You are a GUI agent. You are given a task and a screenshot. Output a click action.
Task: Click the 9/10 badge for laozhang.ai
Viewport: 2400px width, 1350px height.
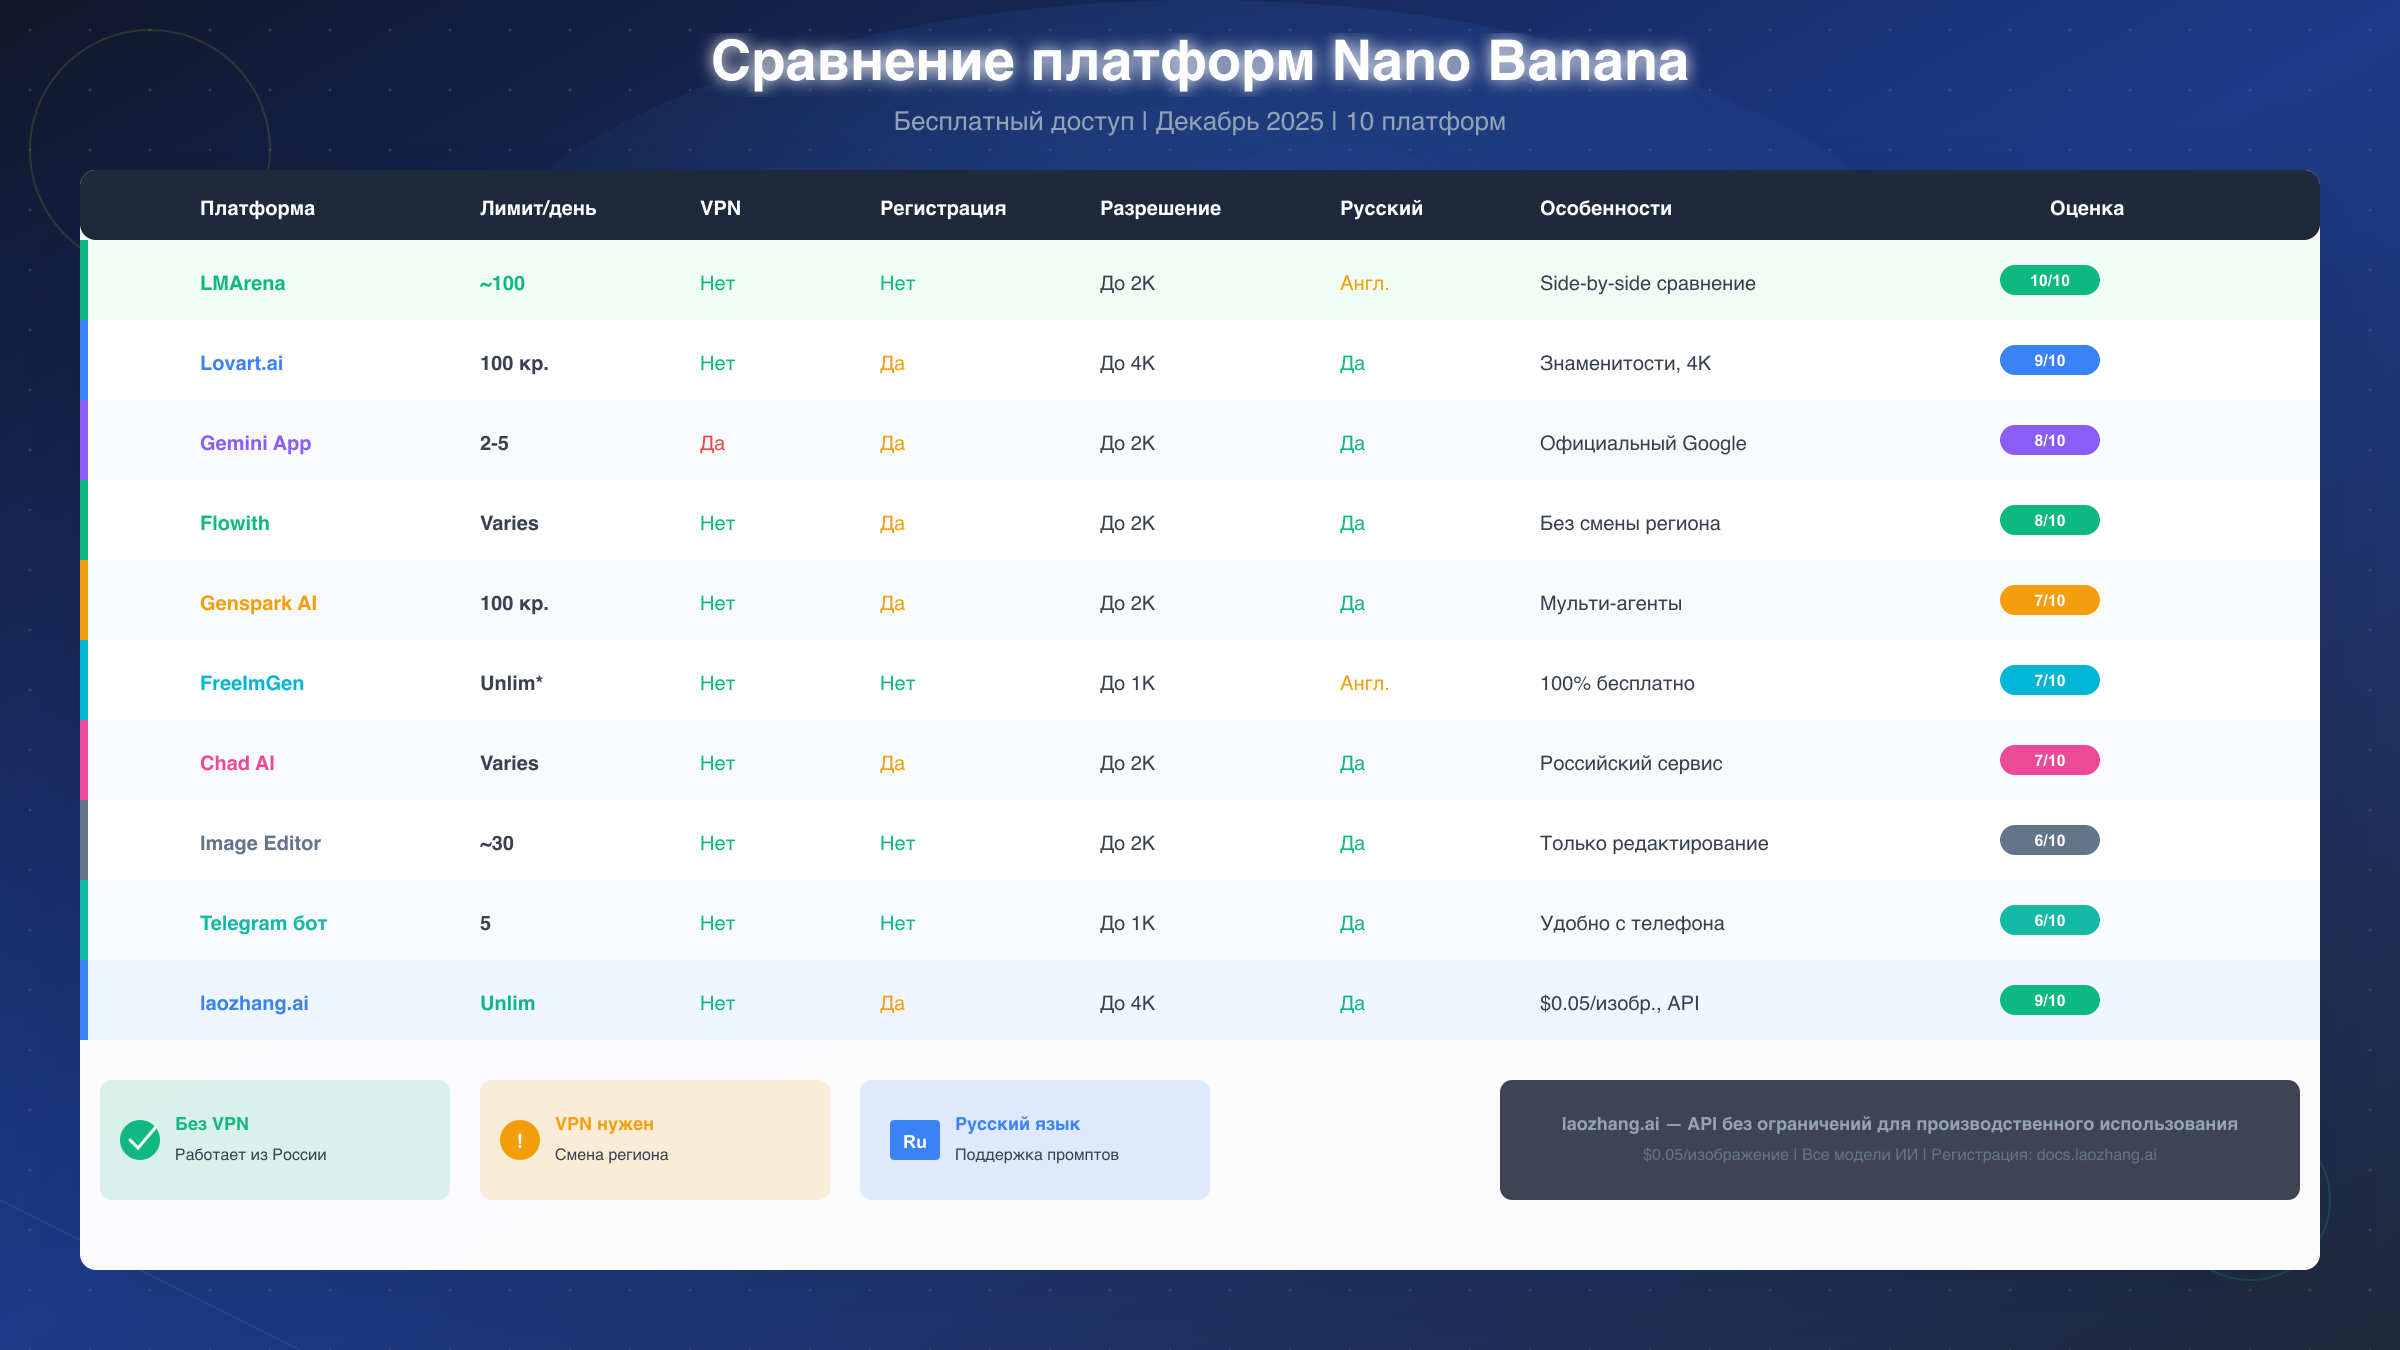[x=2048, y=1000]
